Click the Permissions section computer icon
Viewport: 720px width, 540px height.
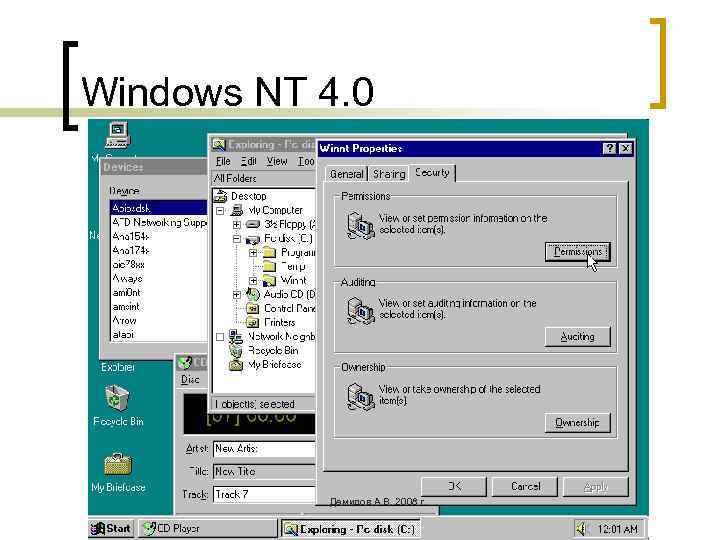click(x=360, y=225)
